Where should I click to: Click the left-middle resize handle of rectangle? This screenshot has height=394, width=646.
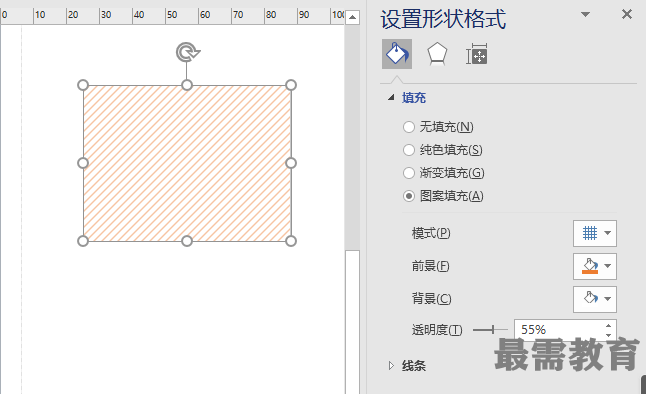[x=83, y=163]
